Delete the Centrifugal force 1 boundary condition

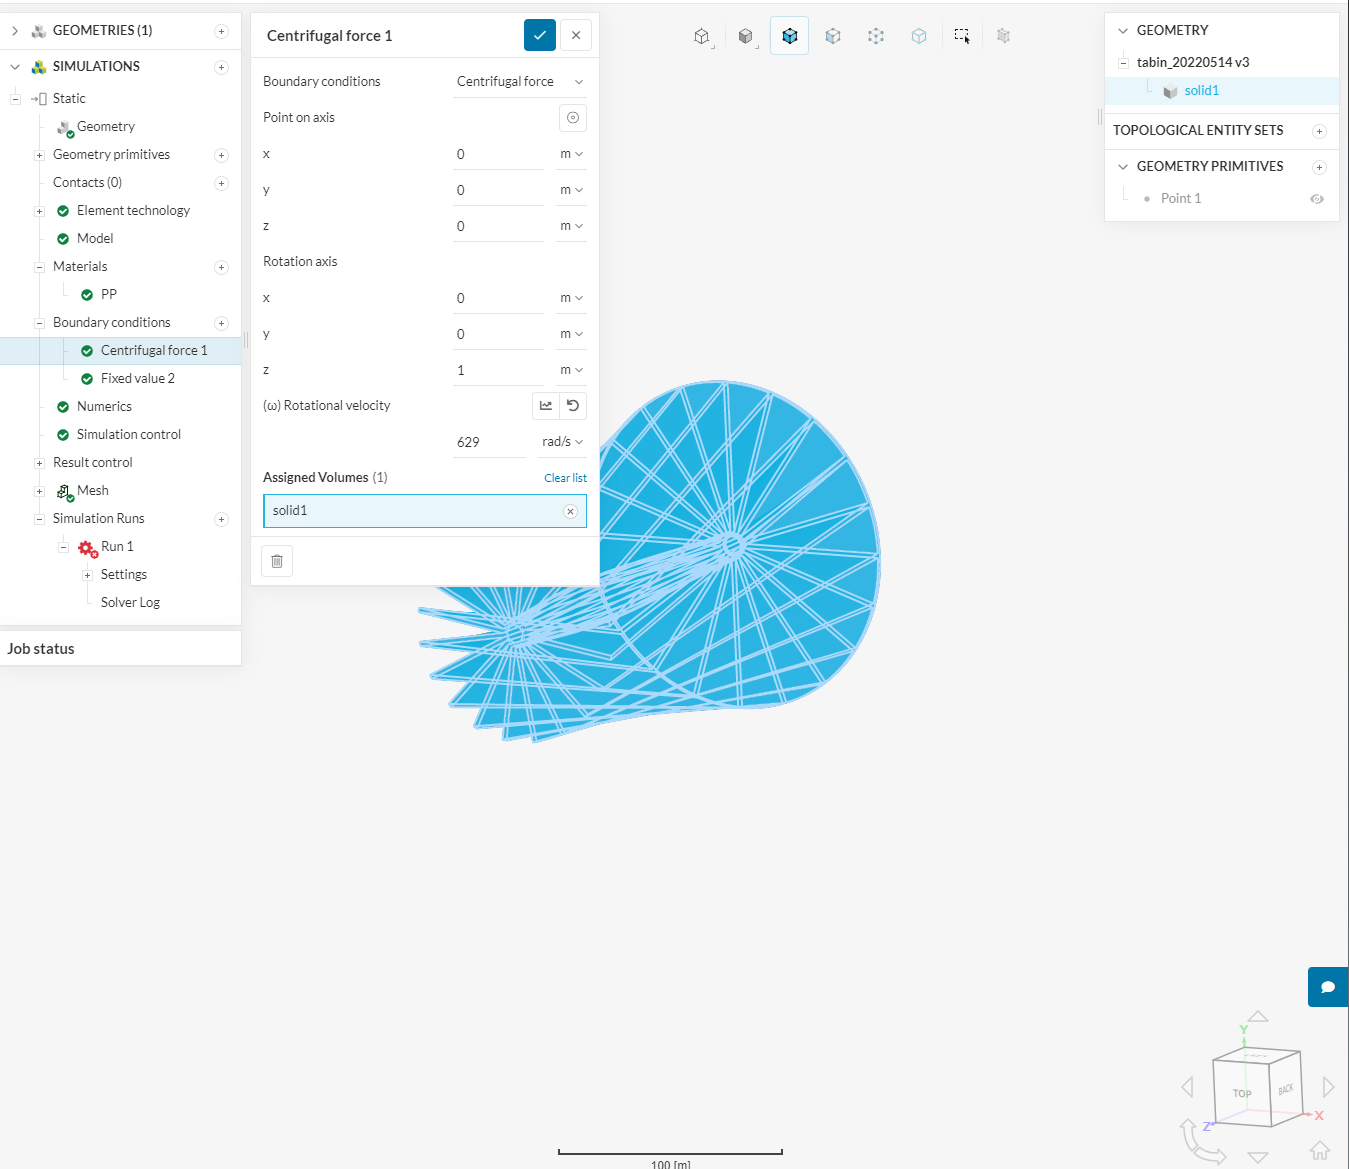click(277, 561)
